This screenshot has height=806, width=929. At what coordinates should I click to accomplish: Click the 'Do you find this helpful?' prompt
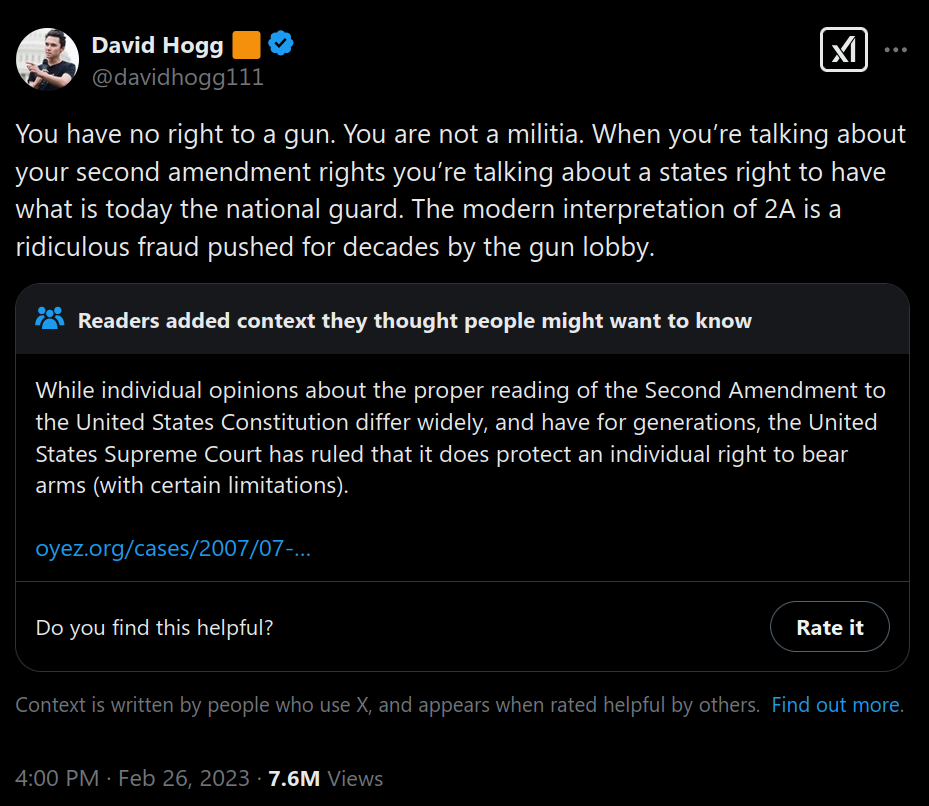tap(155, 627)
